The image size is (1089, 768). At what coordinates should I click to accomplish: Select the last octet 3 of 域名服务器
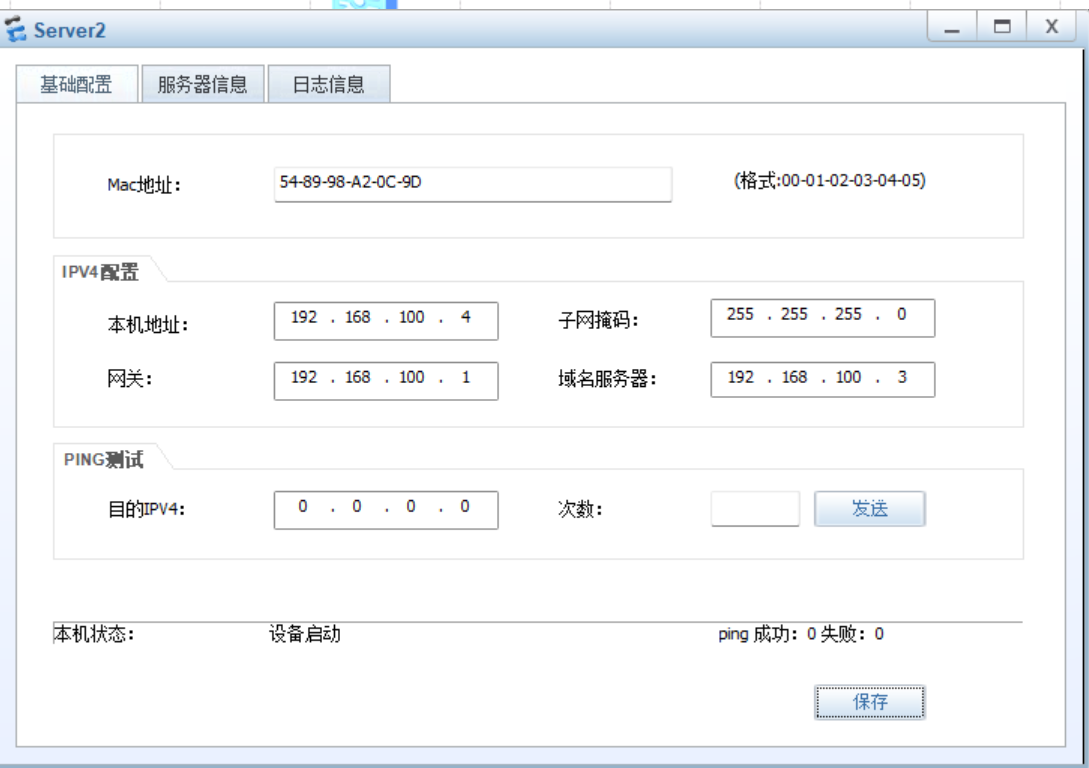click(902, 377)
